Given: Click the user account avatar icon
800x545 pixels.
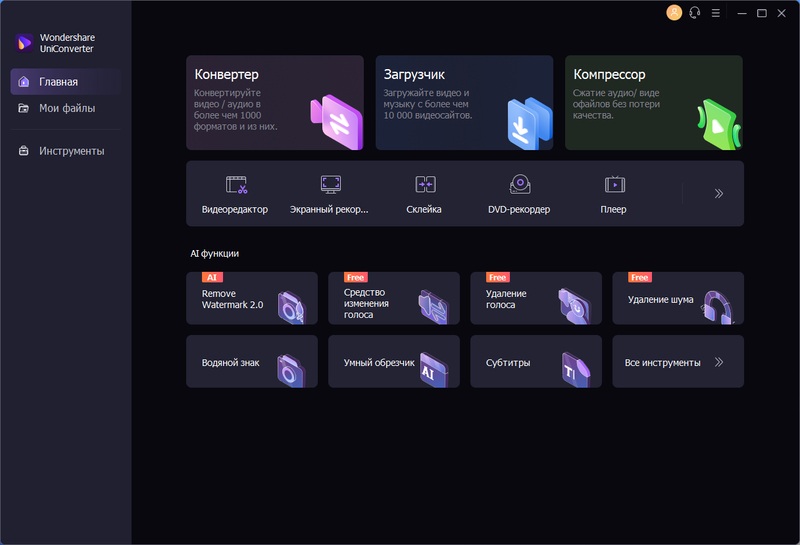Looking at the screenshot, I should [674, 13].
